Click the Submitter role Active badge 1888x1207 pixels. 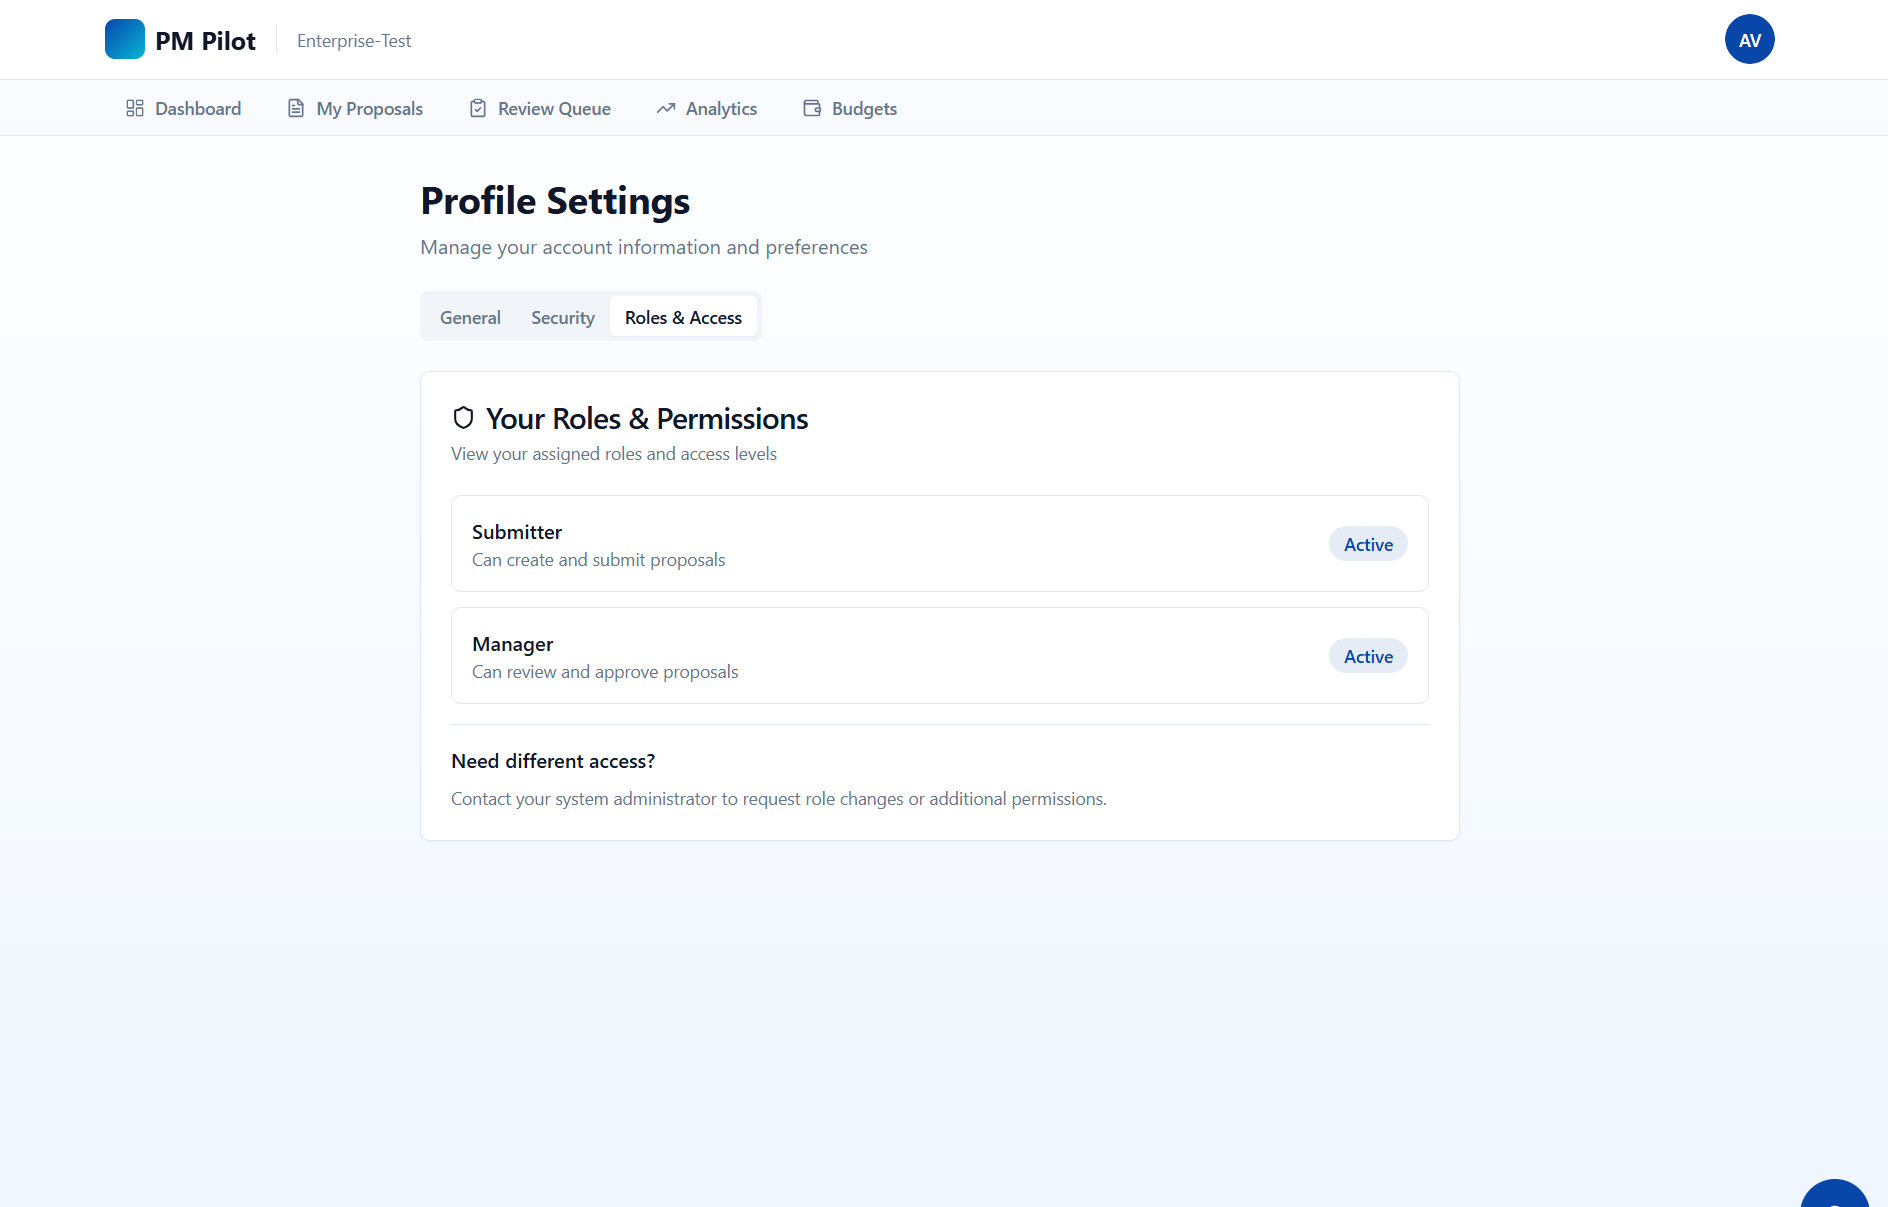[x=1368, y=544]
